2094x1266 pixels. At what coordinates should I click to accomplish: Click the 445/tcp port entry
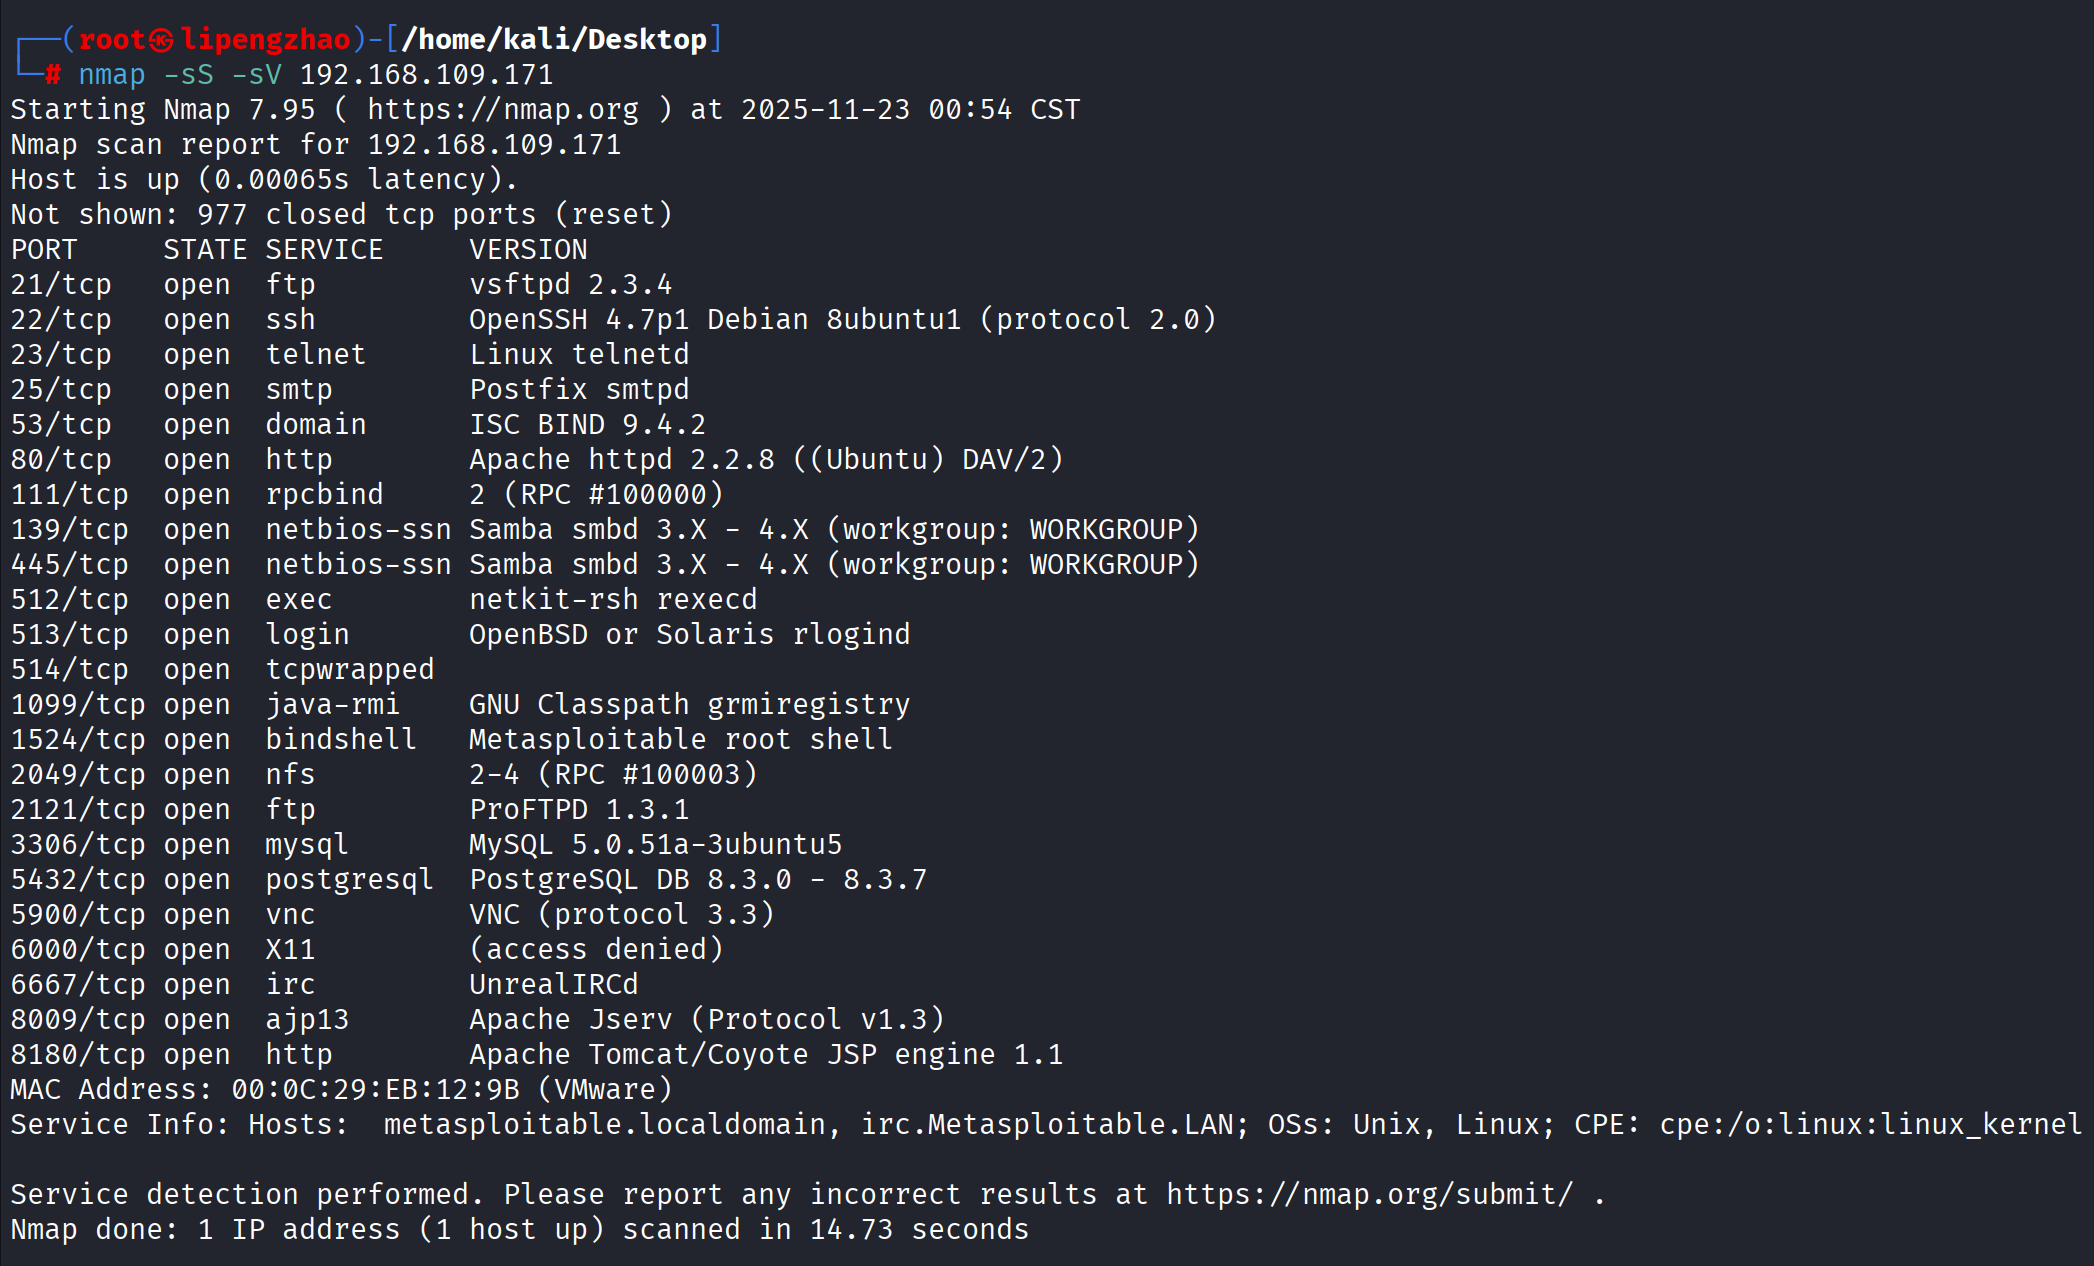(69, 565)
